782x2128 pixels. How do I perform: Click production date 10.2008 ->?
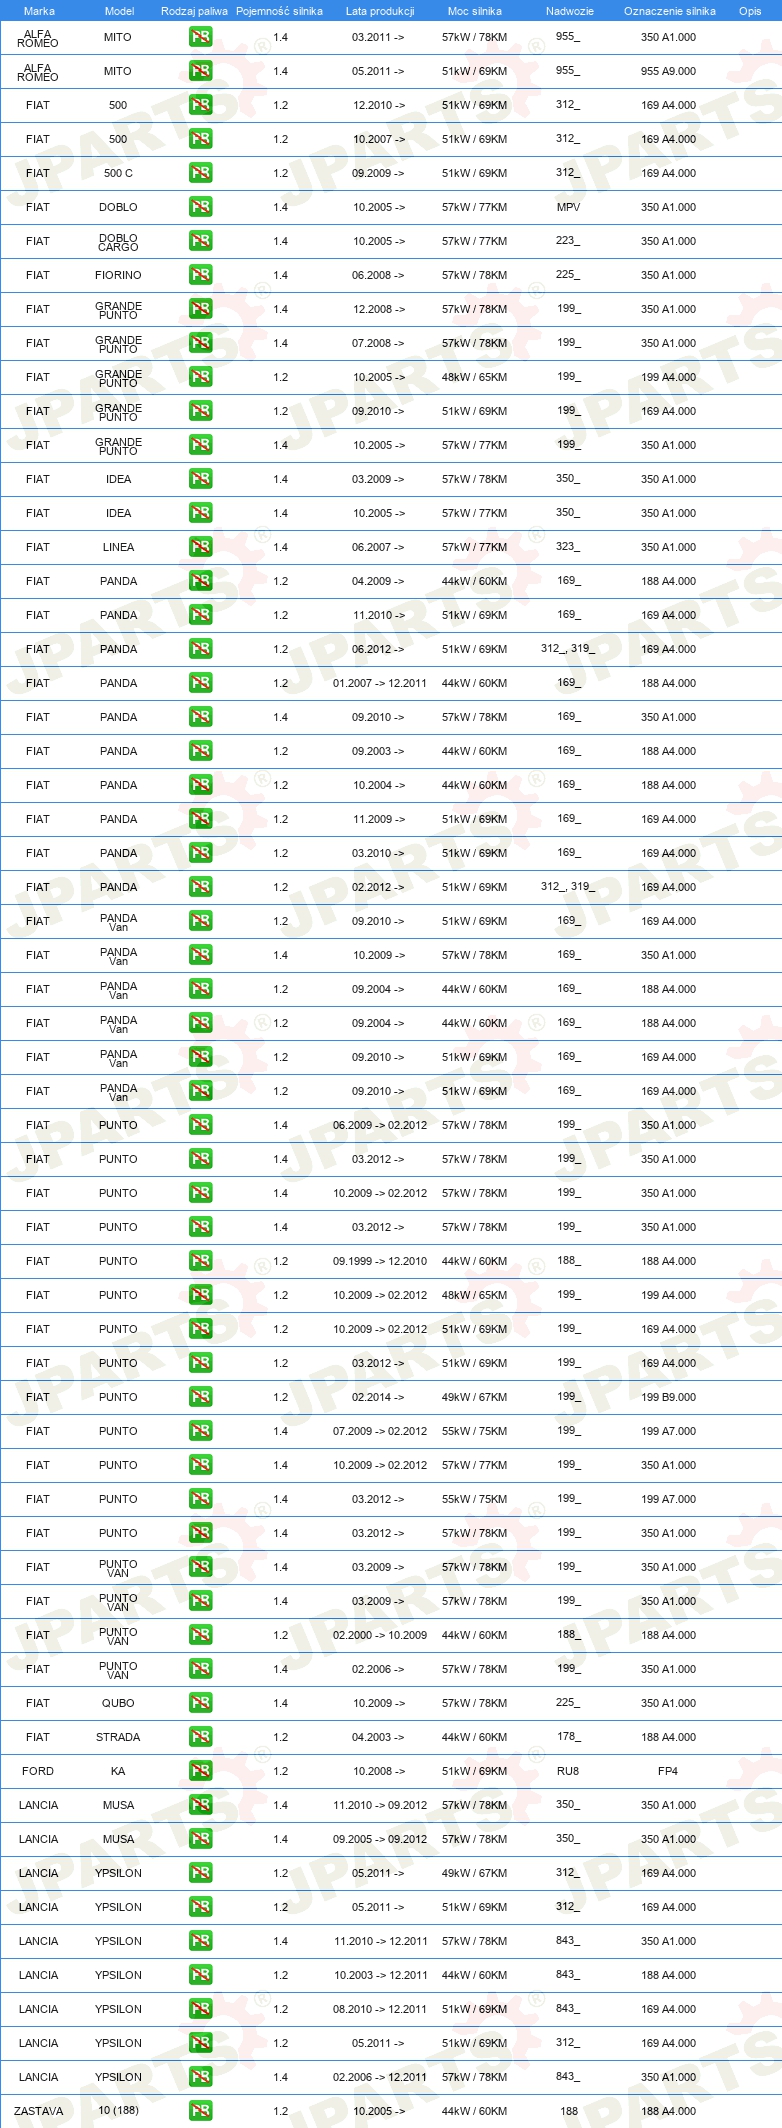(x=378, y=1771)
